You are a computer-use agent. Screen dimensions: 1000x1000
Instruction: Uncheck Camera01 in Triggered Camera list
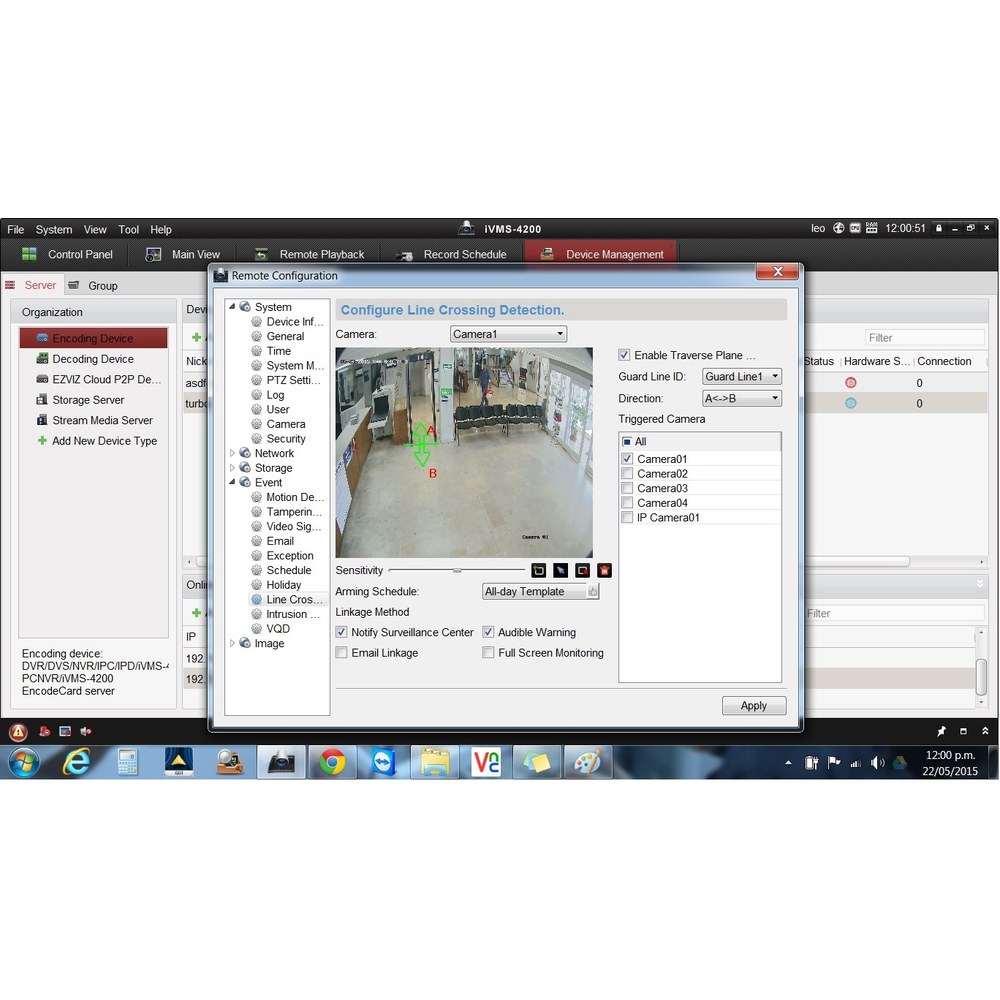pos(627,459)
